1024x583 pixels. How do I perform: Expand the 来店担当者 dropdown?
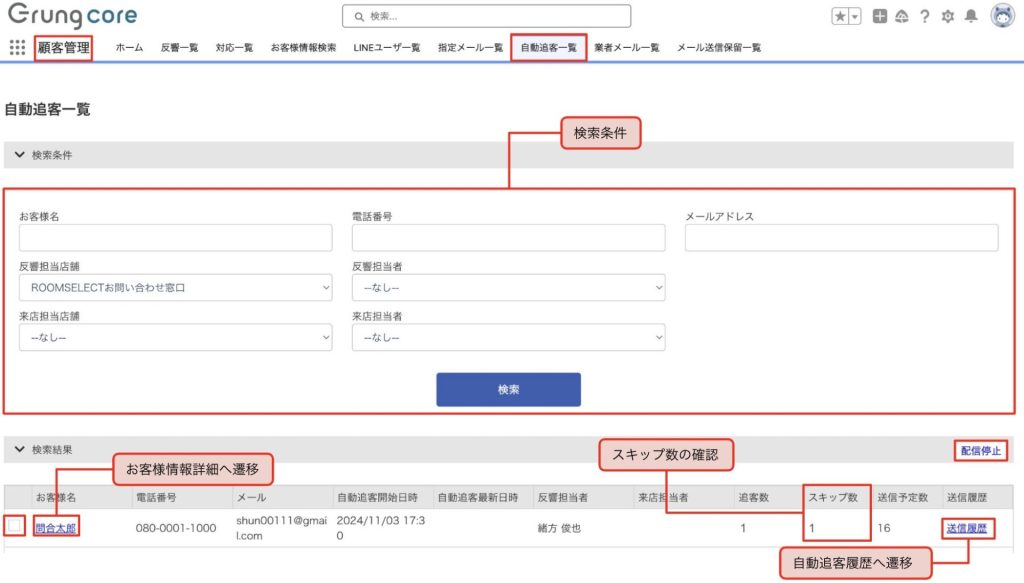[508, 338]
